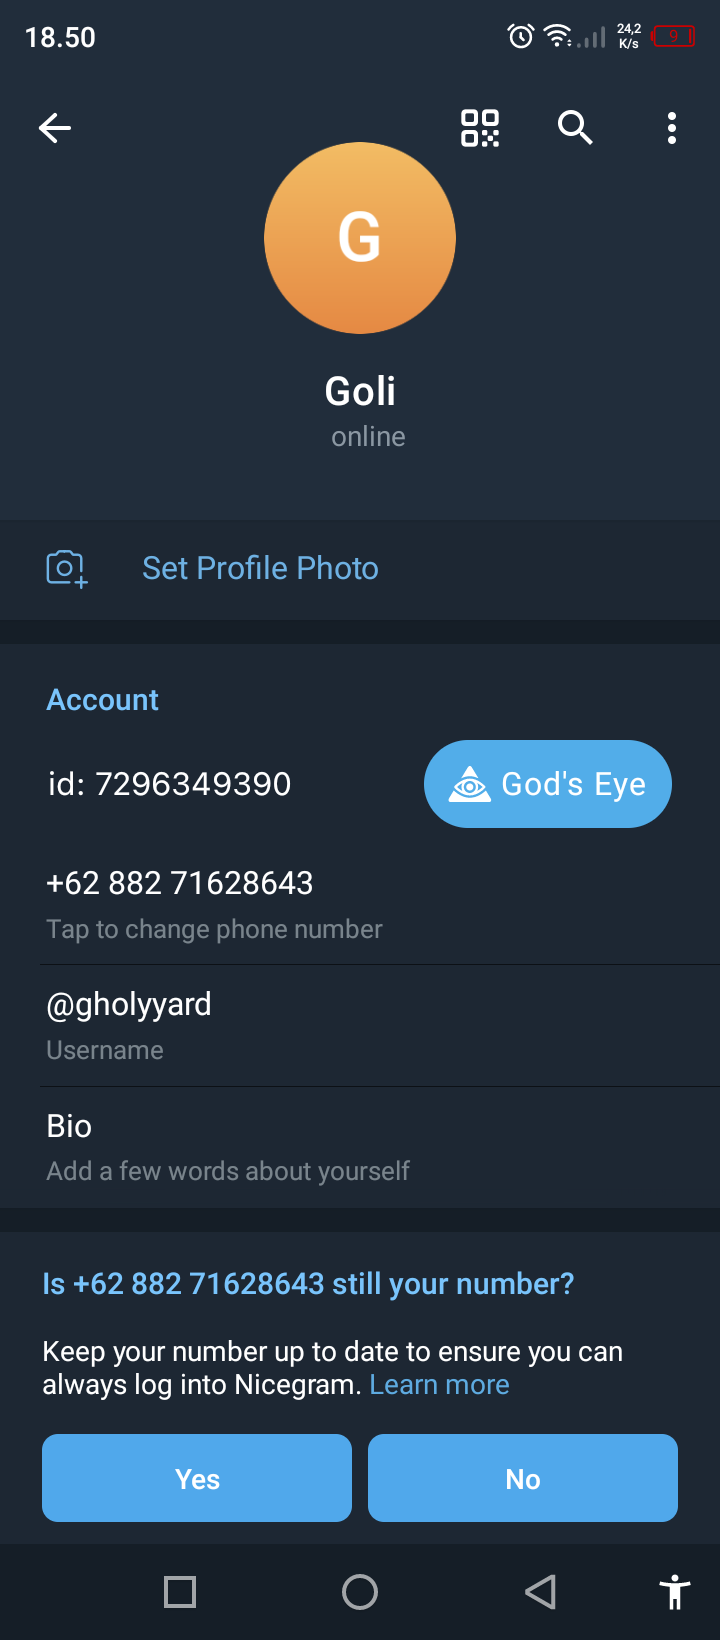
Task: Tap the back arrow icon
Action: [x=55, y=128]
